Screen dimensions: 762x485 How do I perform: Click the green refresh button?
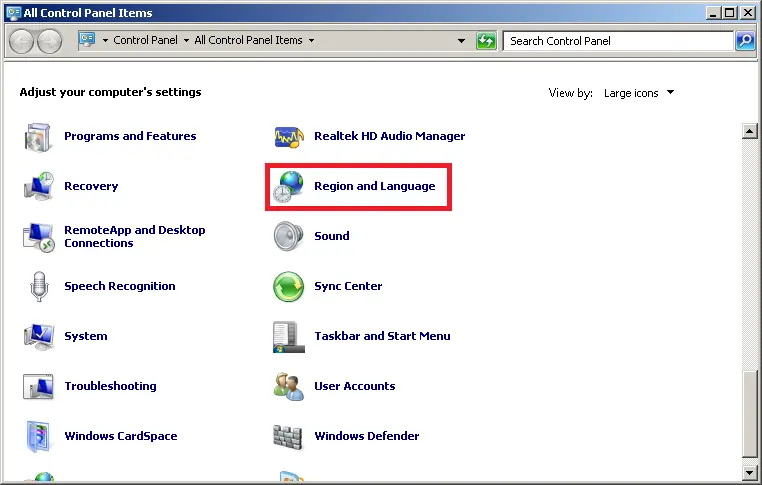point(486,41)
